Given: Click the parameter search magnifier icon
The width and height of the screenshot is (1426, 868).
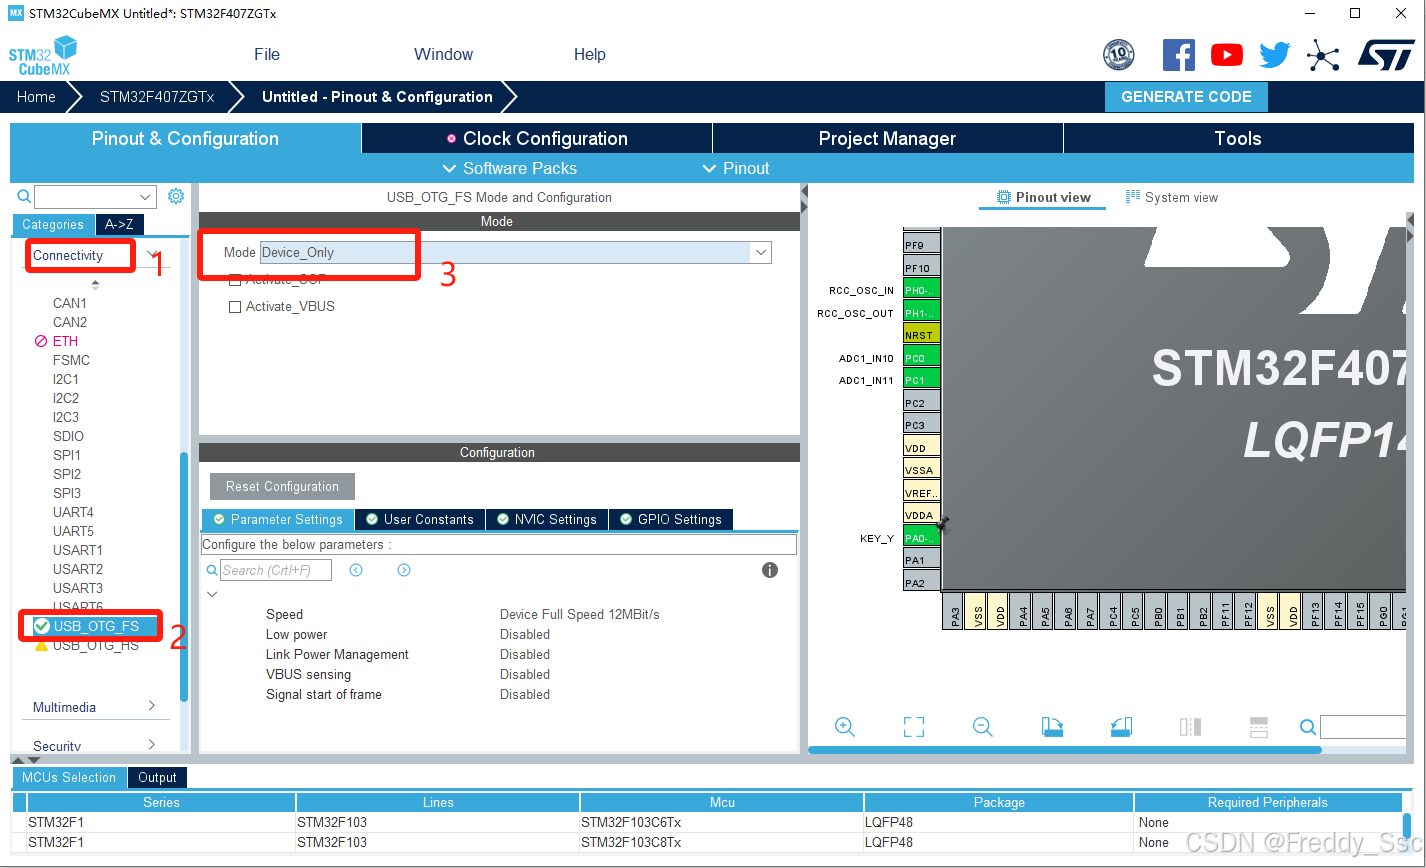Looking at the screenshot, I should pyautogui.click(x=212, y=570).
